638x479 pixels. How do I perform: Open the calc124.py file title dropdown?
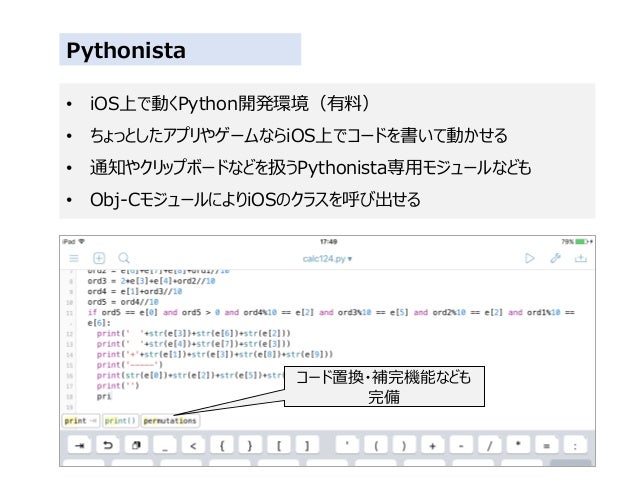click(x=327, y=259)
